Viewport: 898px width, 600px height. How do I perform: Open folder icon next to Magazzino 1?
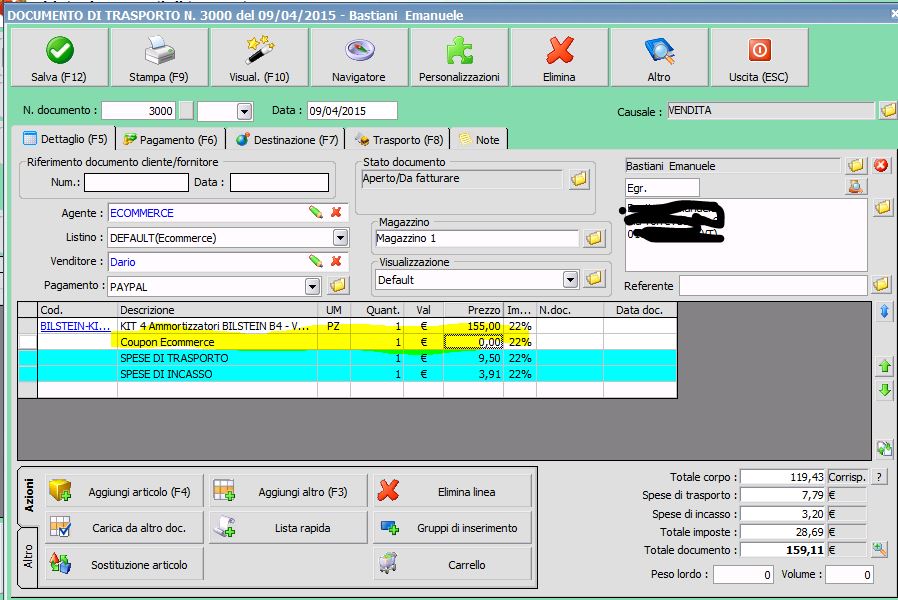point(594,238)
